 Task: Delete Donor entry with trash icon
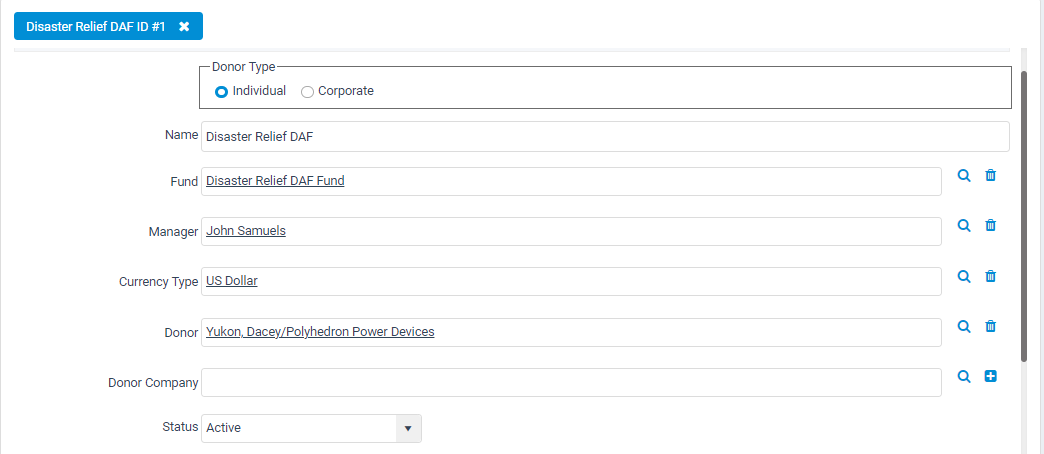(x=991, y=326)
